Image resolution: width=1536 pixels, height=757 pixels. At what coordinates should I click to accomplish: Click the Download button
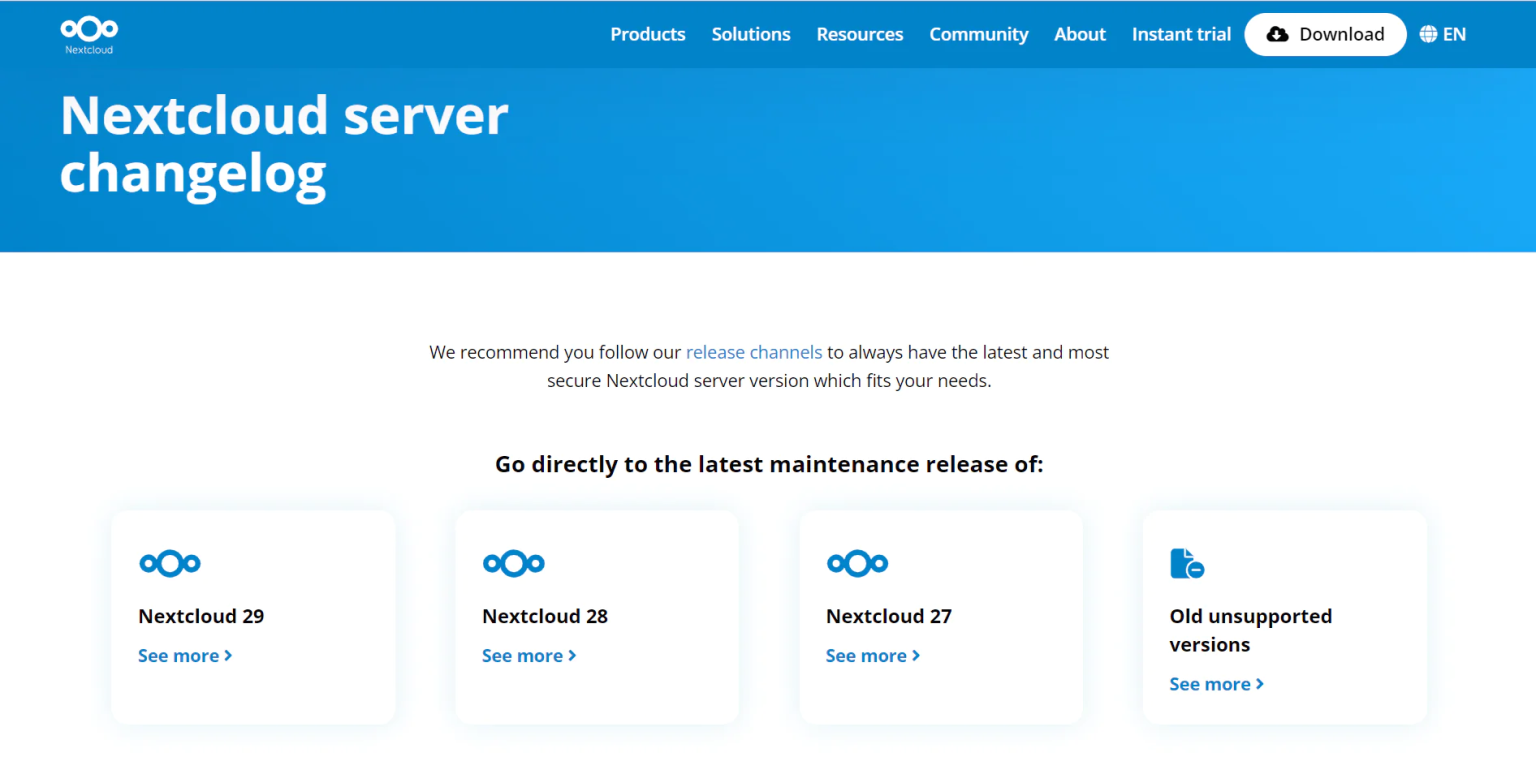1325,33
